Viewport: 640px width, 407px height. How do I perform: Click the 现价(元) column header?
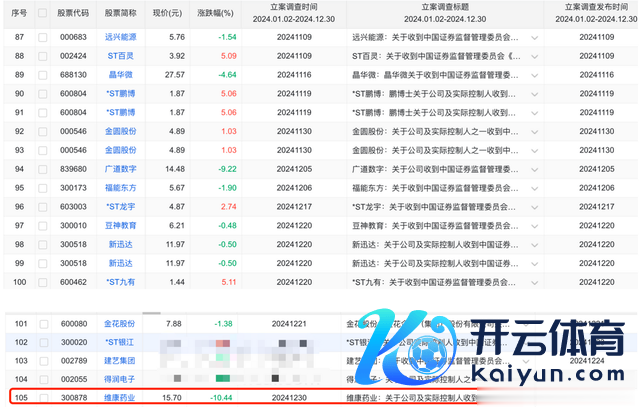click(168, 13)
